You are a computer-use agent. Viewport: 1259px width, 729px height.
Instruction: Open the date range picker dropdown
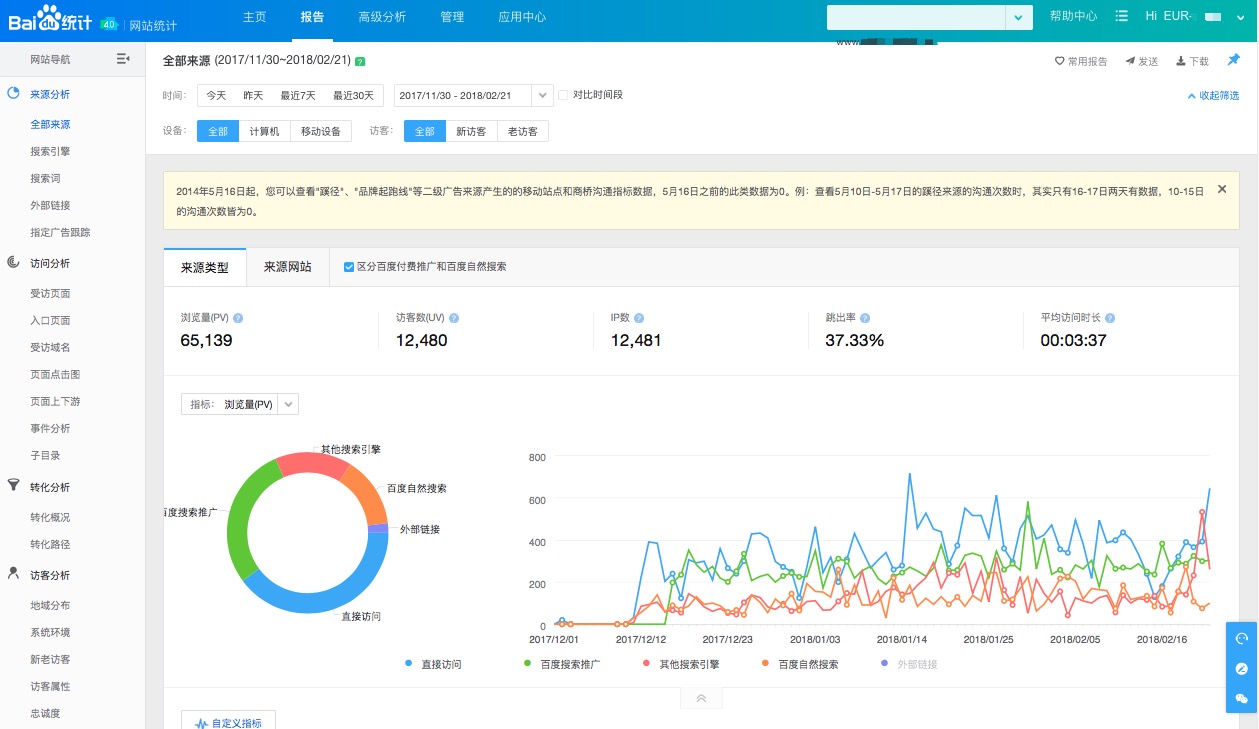(x=541, y=95)
